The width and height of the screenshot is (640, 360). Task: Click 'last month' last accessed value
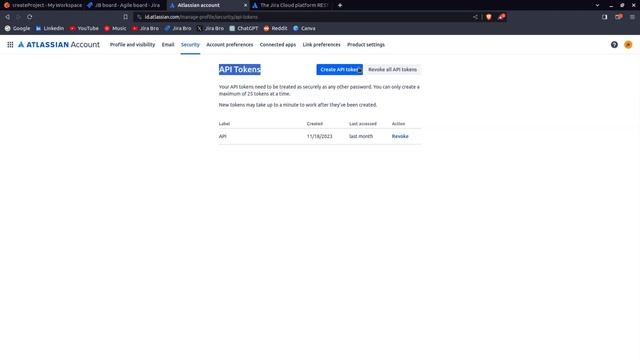(x=361, y=136)
